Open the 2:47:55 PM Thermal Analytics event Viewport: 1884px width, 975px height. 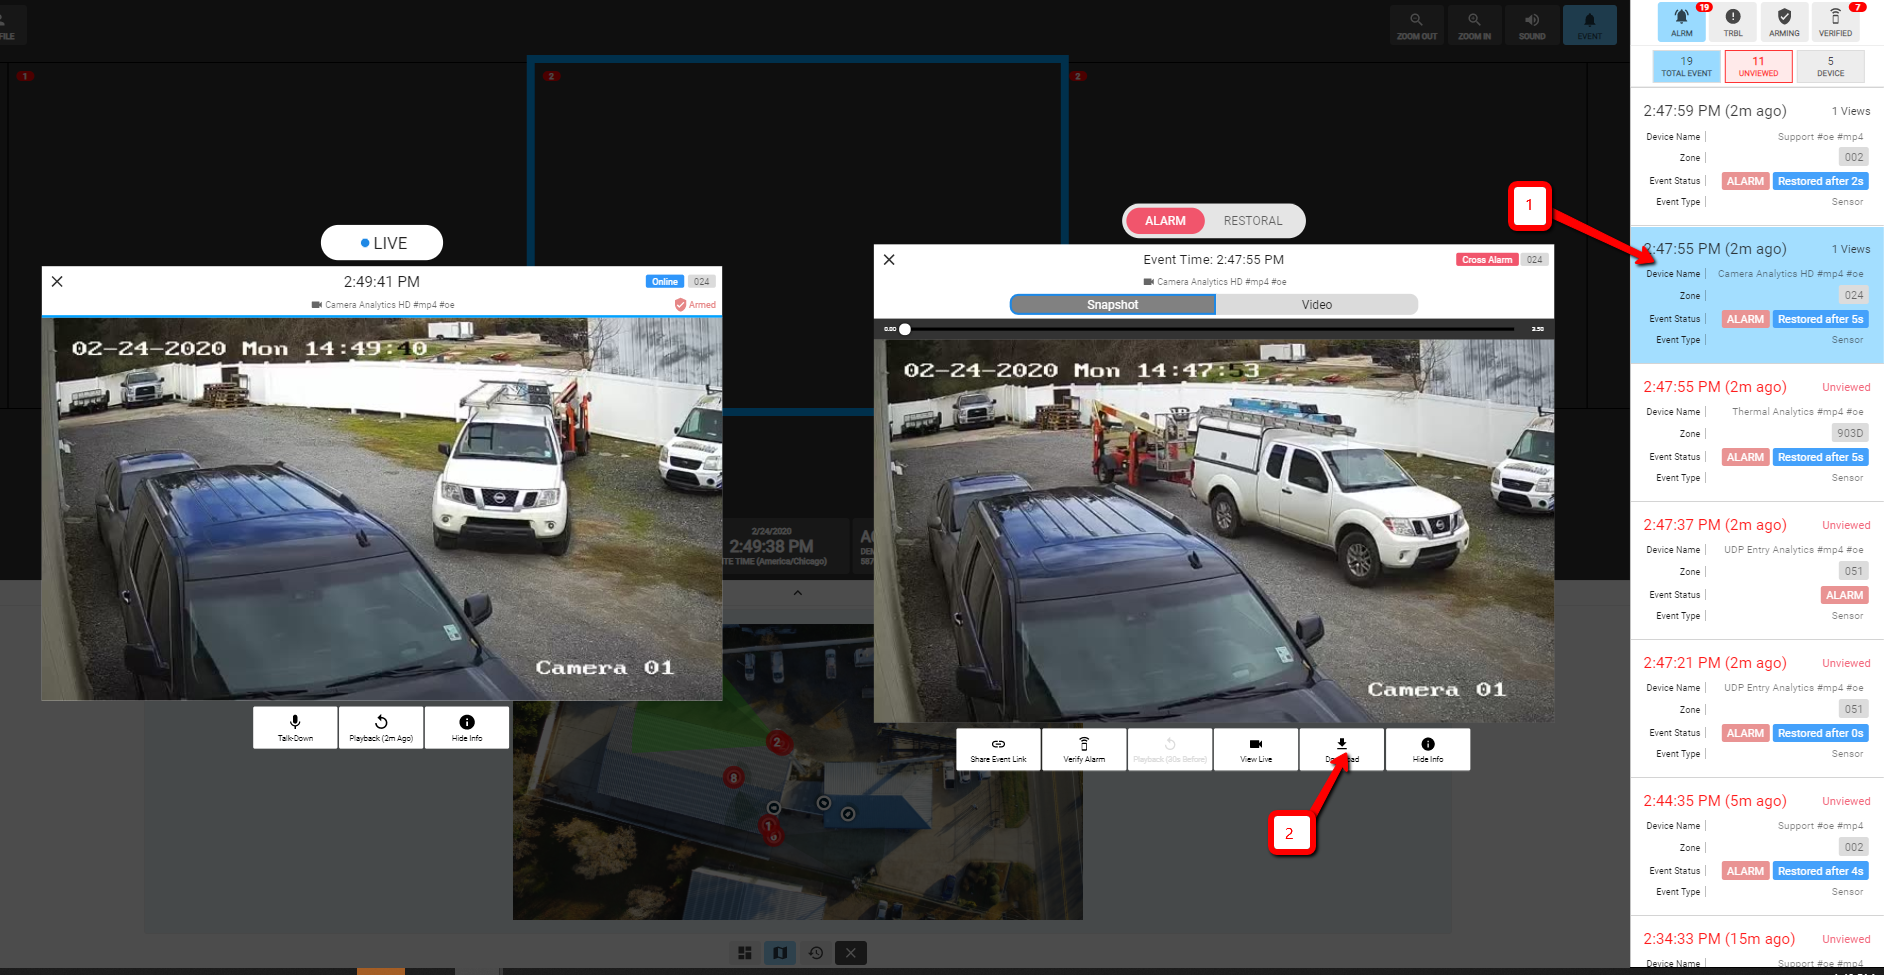(1757, 433)
